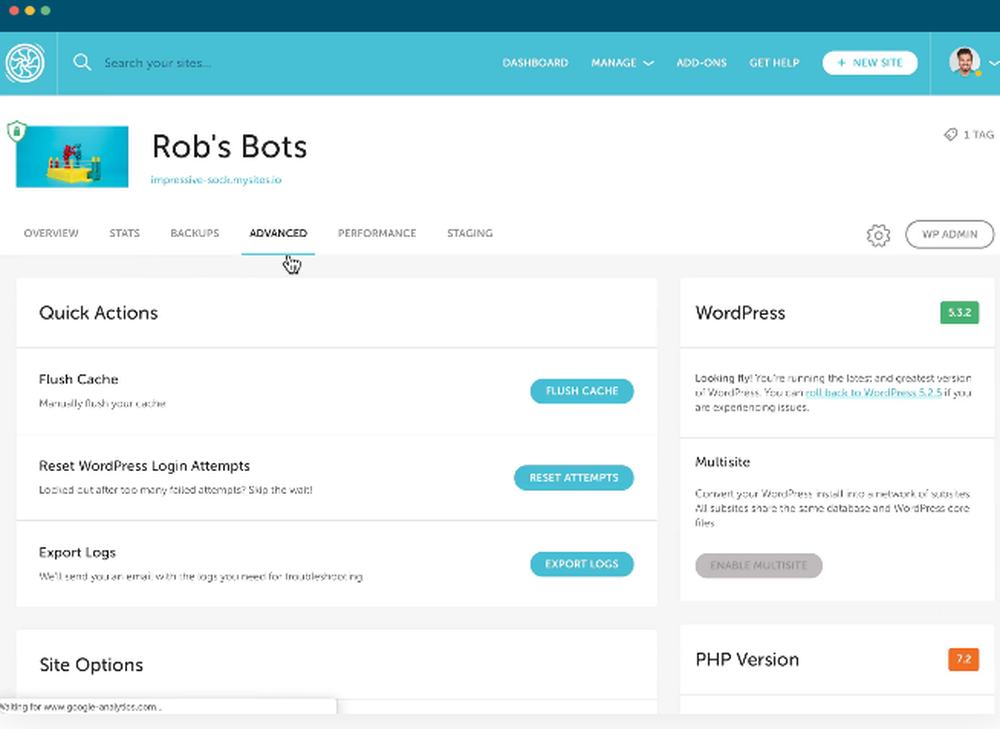Screen dimensions: 1000x729
Task: Click the Quick Actions heading
Action: click(98, 313)
